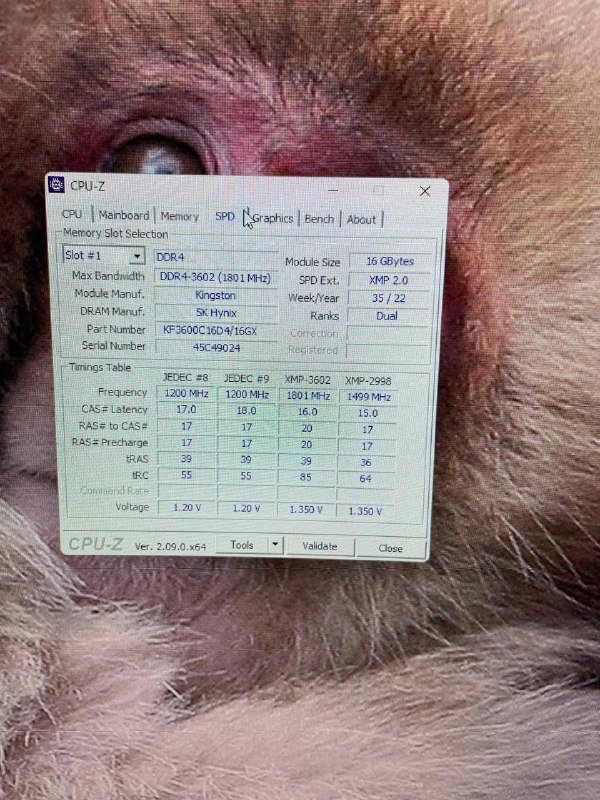
Task: Click the Validate button
Action: 320,547
